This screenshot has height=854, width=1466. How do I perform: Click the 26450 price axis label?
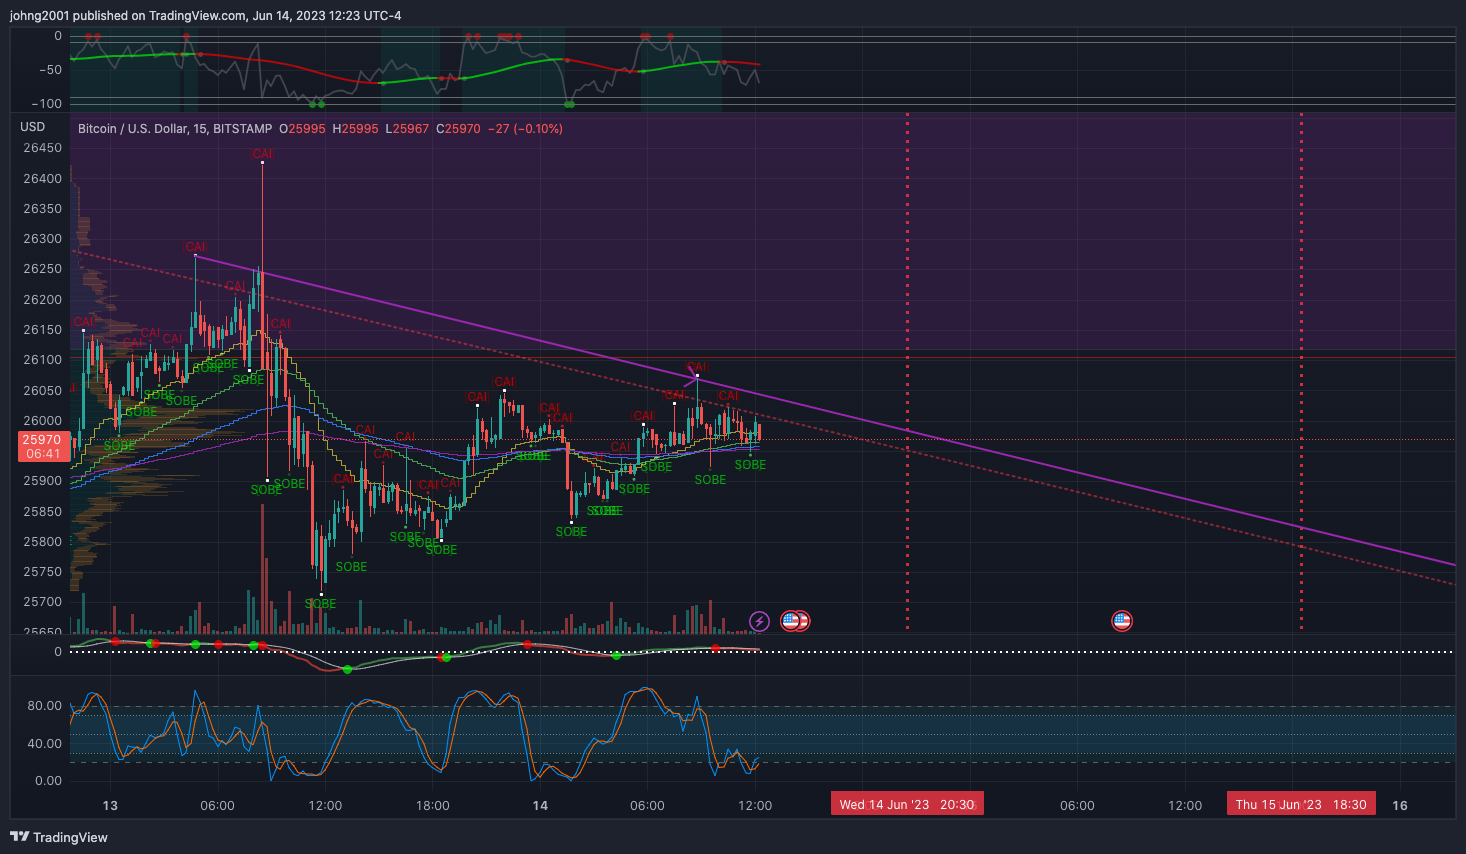42,148
